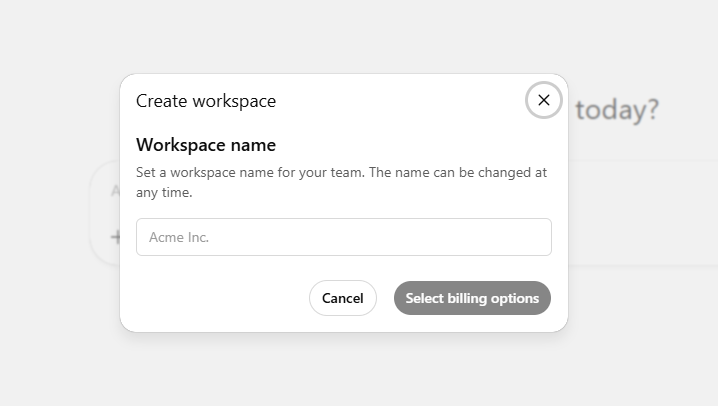Close the Create workspace dialog
The width and height of the screenshot is (718, 406).
pyautogui.click(x=544, y=100)
